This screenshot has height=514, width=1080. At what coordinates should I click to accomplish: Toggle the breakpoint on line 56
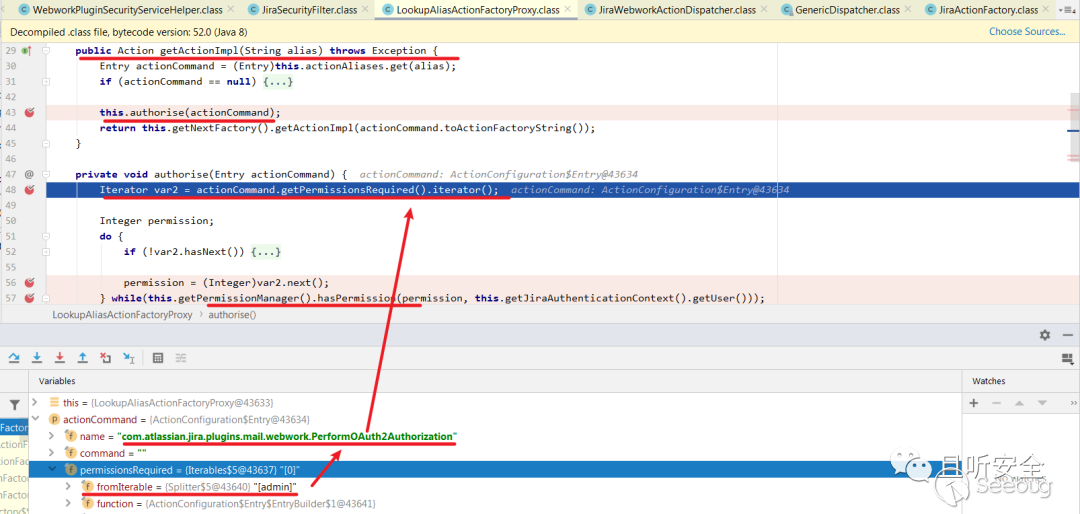[29, 283]
